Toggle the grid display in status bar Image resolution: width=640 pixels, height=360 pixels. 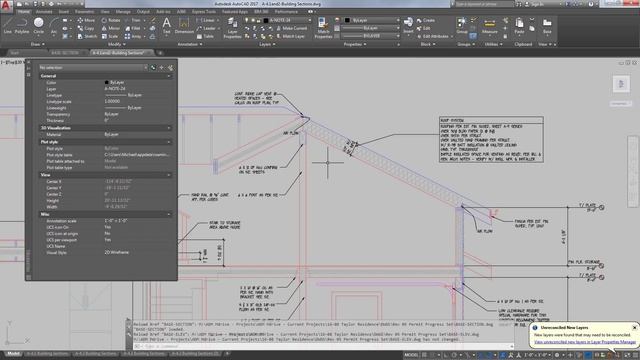(x=424, y=355)
